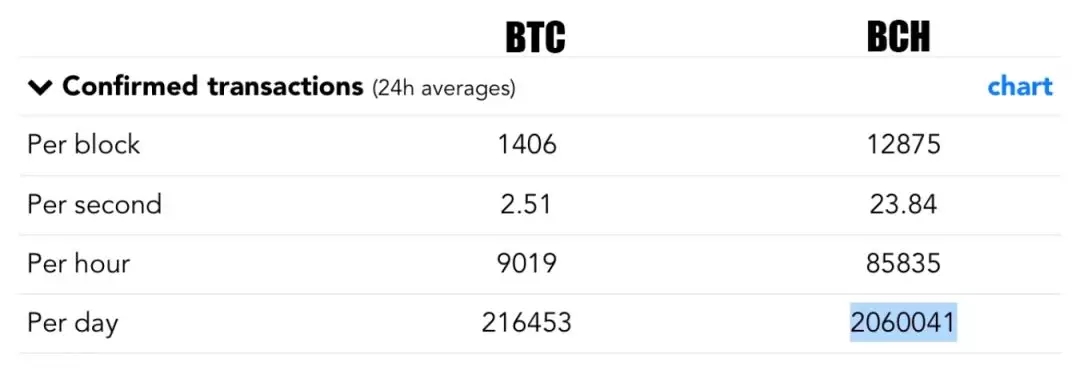
Task: Click the highlighted 2060041 value
Action: 903,322
